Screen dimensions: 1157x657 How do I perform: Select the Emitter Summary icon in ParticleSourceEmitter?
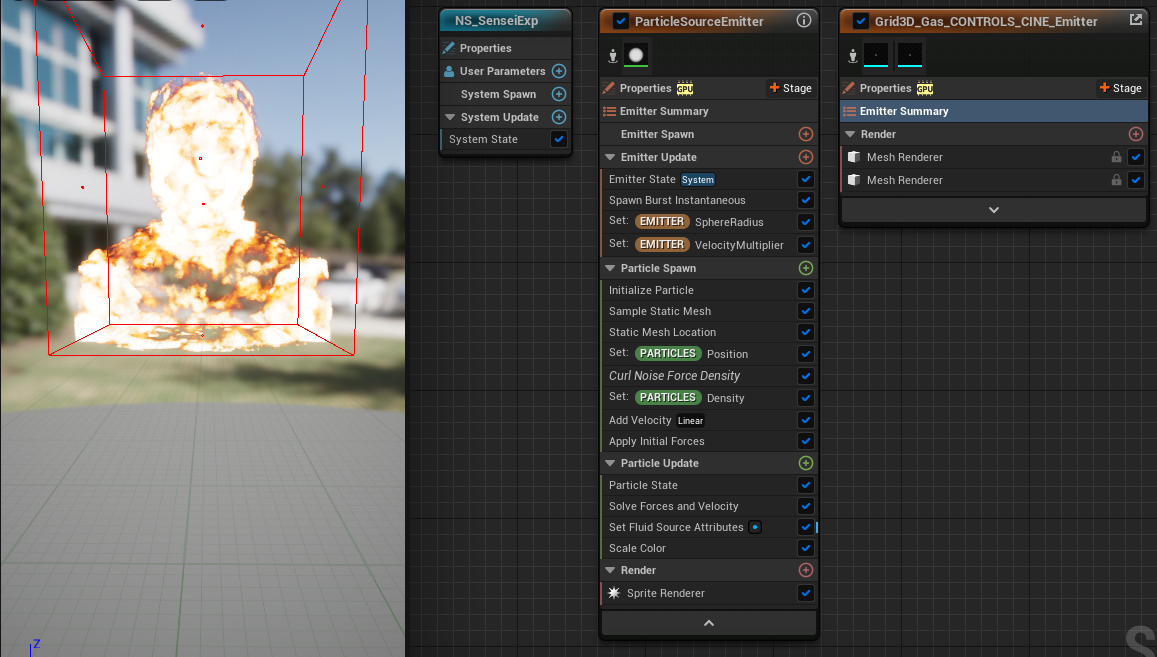point(608,110)
